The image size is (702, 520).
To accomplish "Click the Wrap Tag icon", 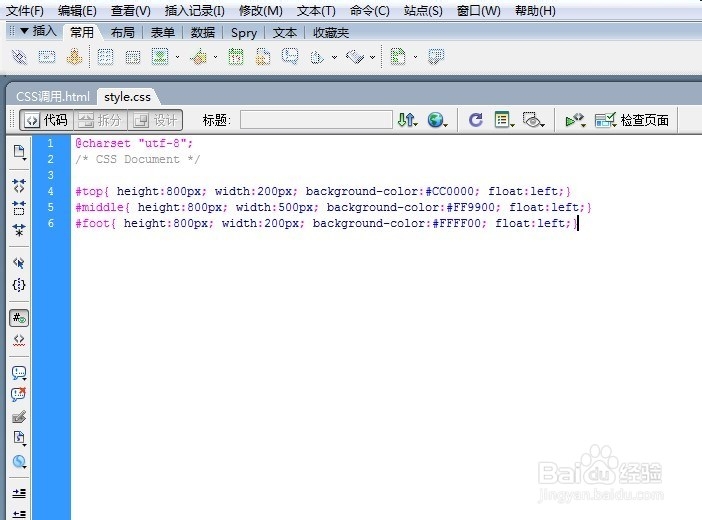I will pyautogui.click(x=19, y=417).
